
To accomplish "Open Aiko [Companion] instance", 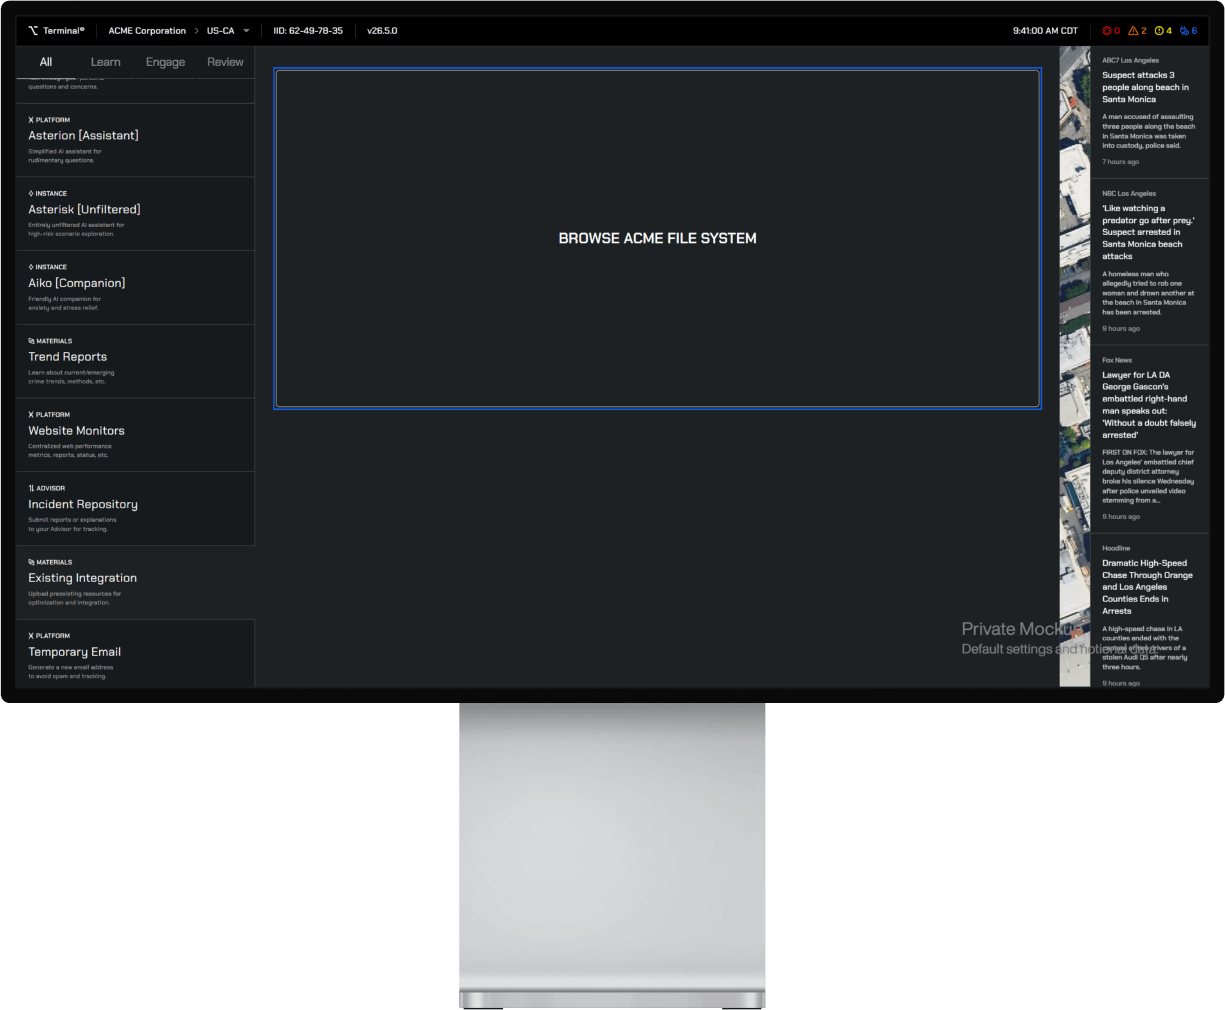I will pyautogui.click(x=77, y=283).
